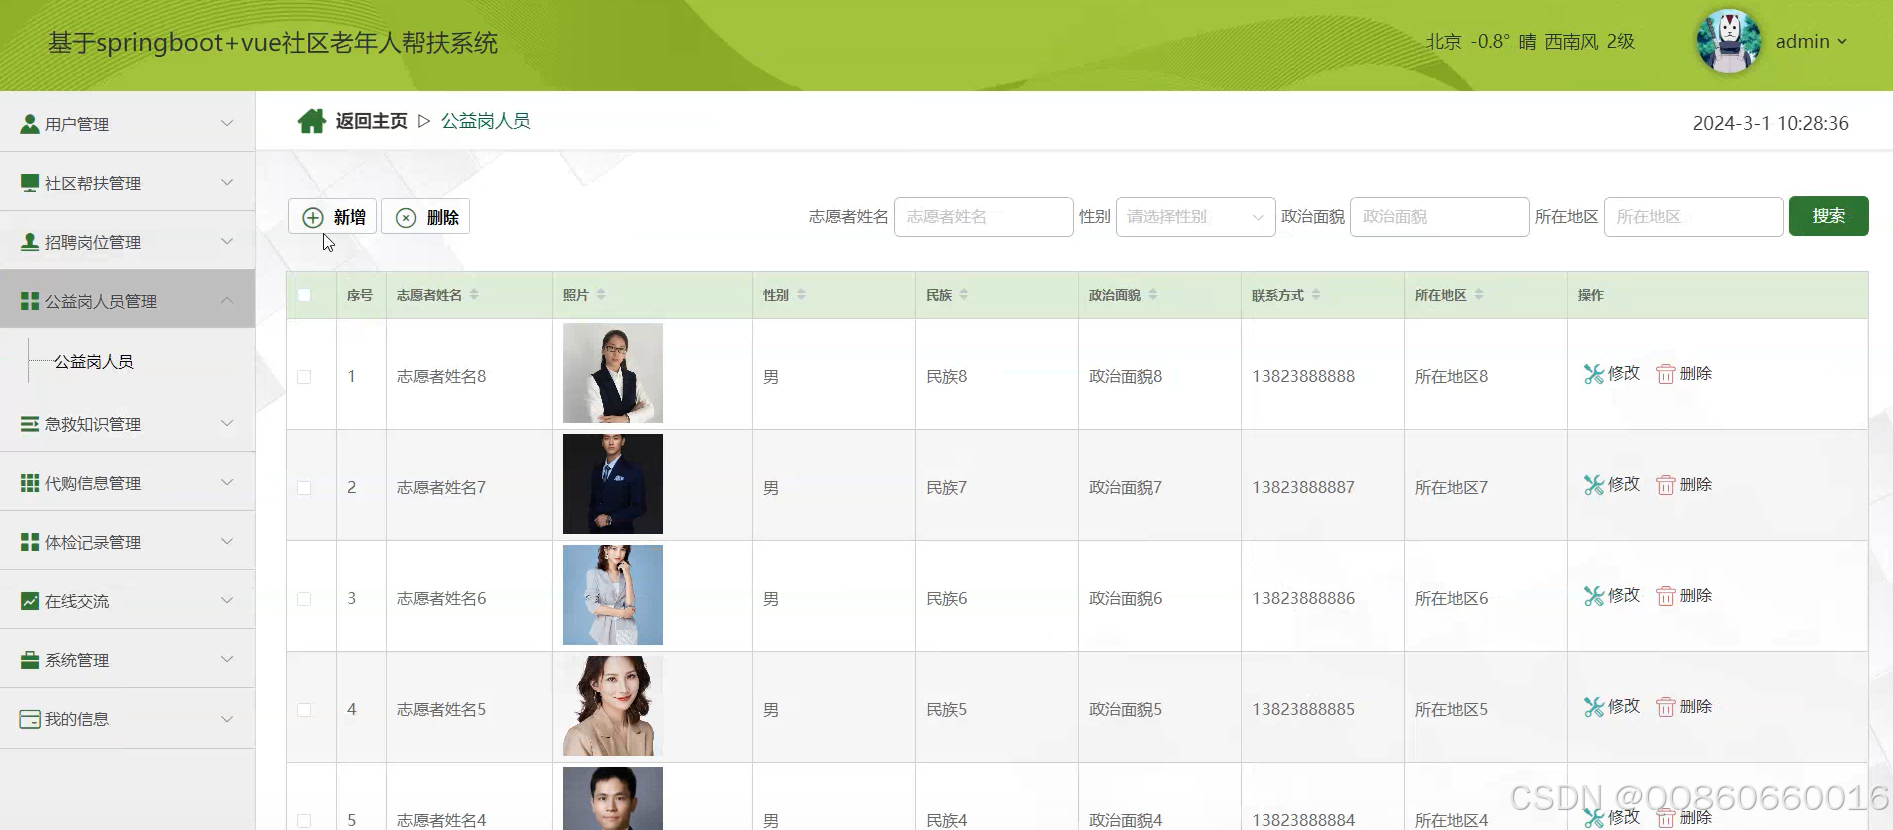Click the 招聘岗位管理 stamp icon
Image resolution: width=1893 pixels, height=830 pixels.
[30, 242]
